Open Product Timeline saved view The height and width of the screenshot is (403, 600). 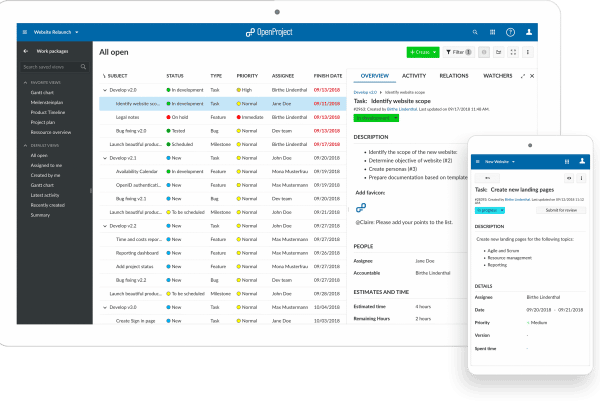48,112
